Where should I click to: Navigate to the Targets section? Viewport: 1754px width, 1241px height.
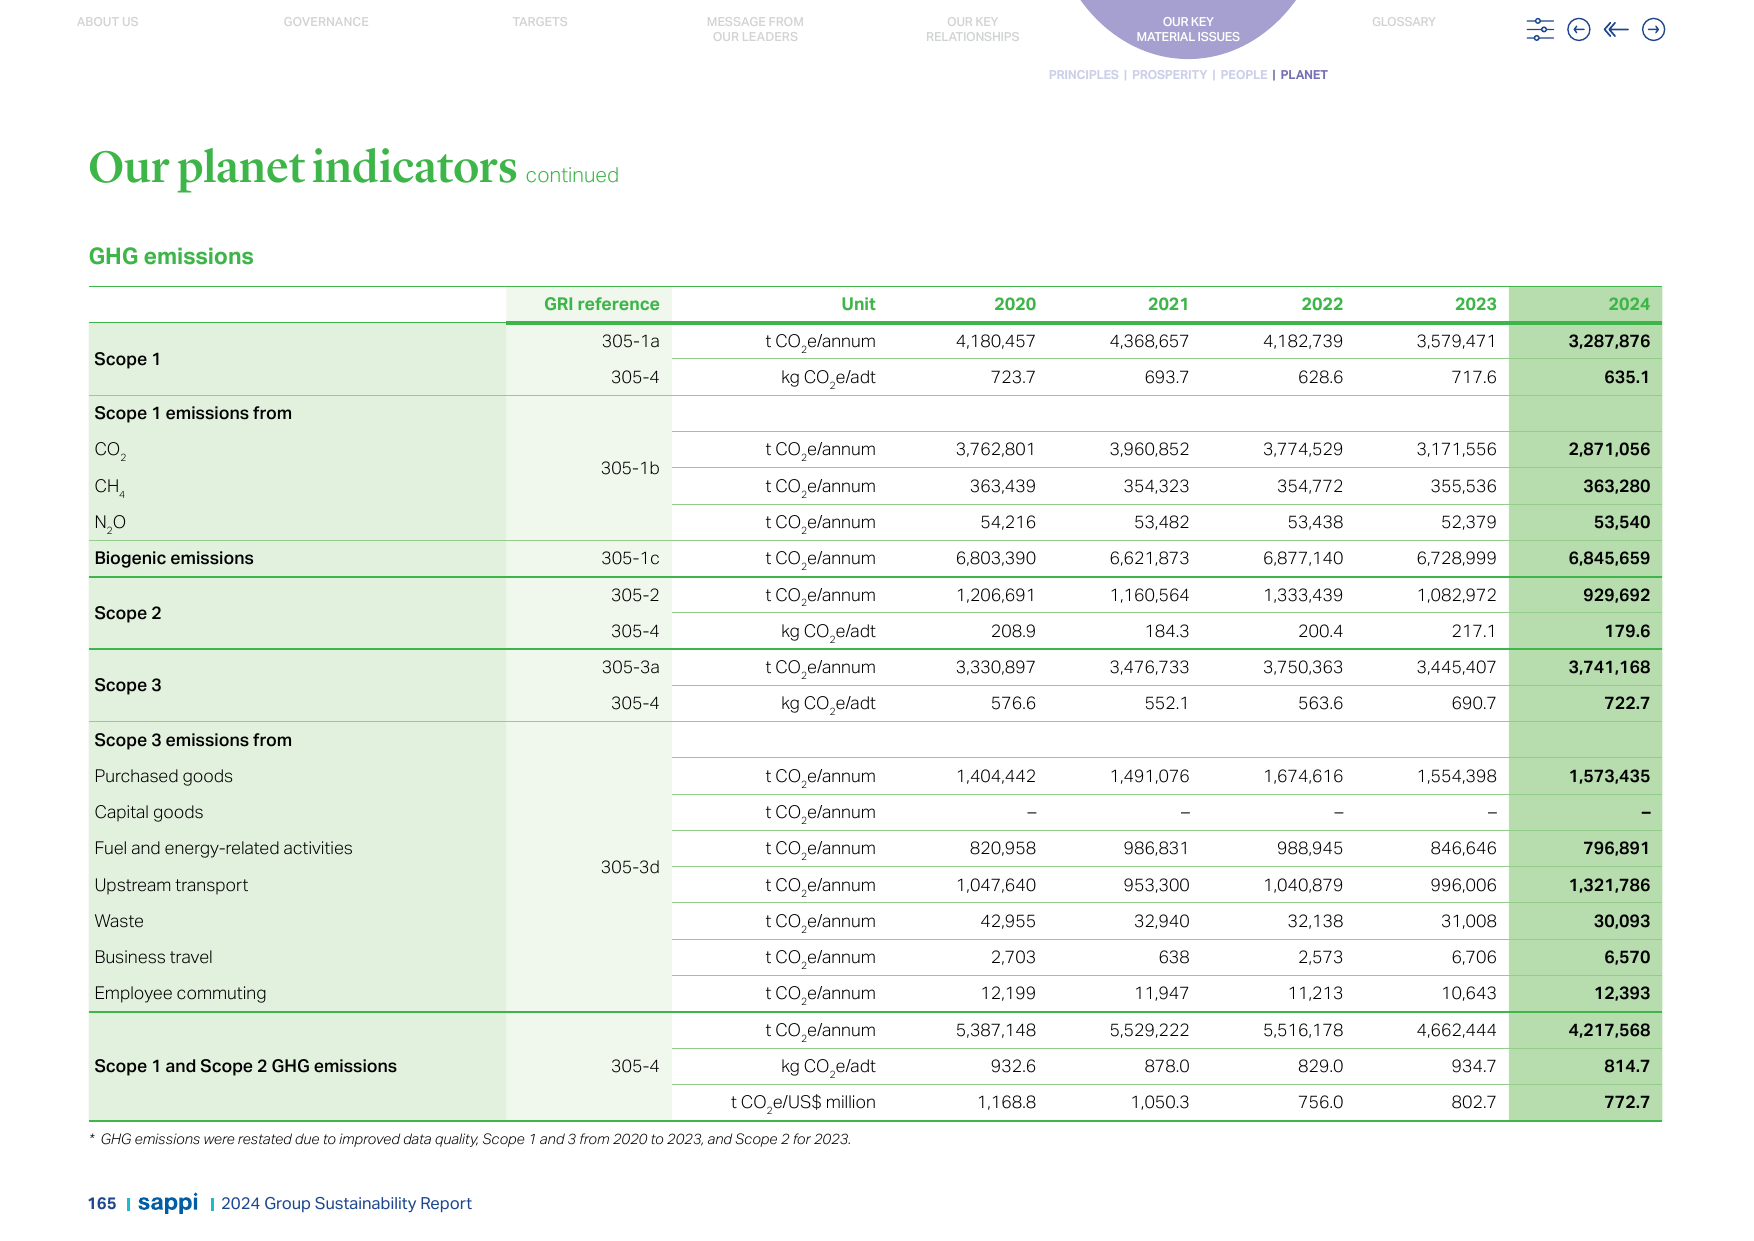coord(540,22)
